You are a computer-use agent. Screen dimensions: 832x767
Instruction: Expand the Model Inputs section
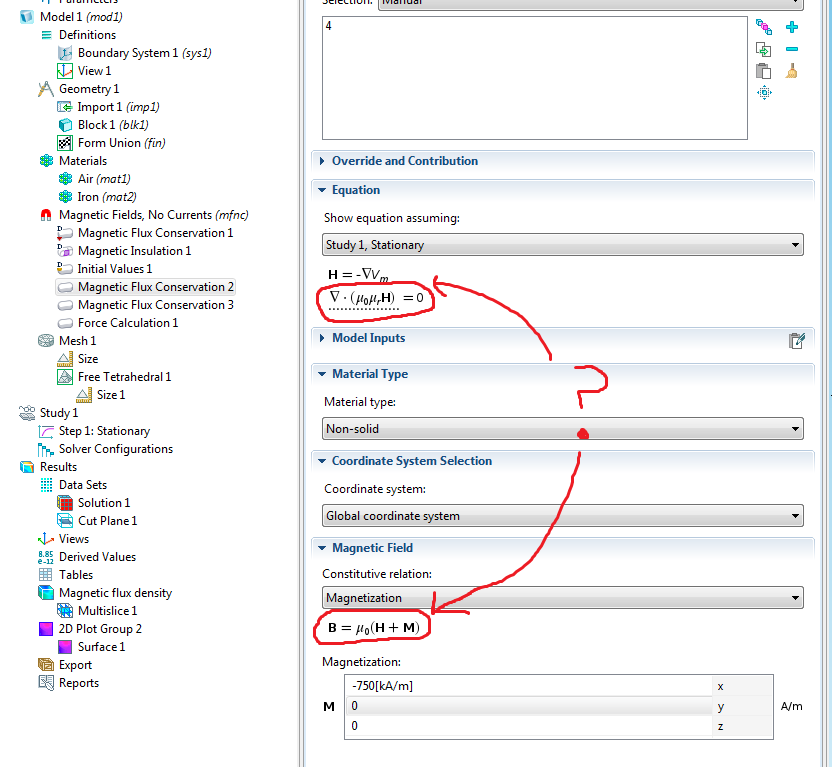(368, 338)
